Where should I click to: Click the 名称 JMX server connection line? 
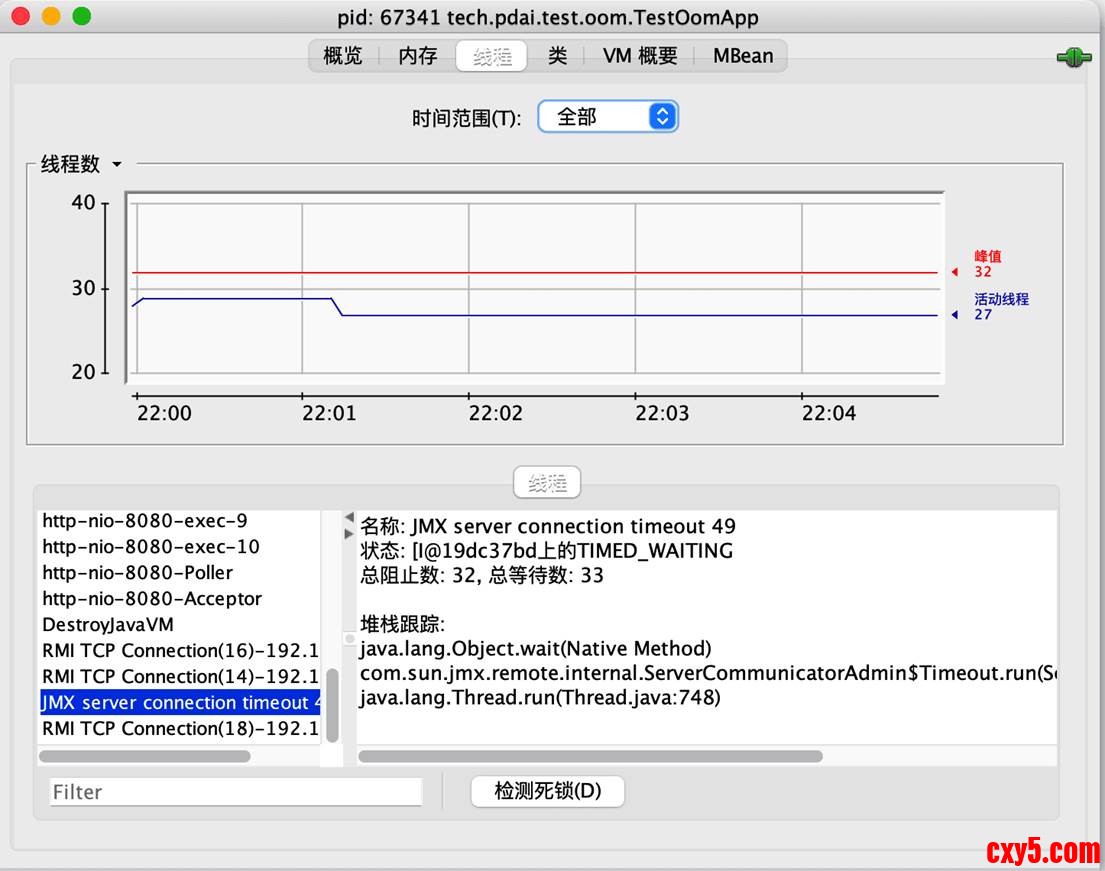[x=548, y=526]
